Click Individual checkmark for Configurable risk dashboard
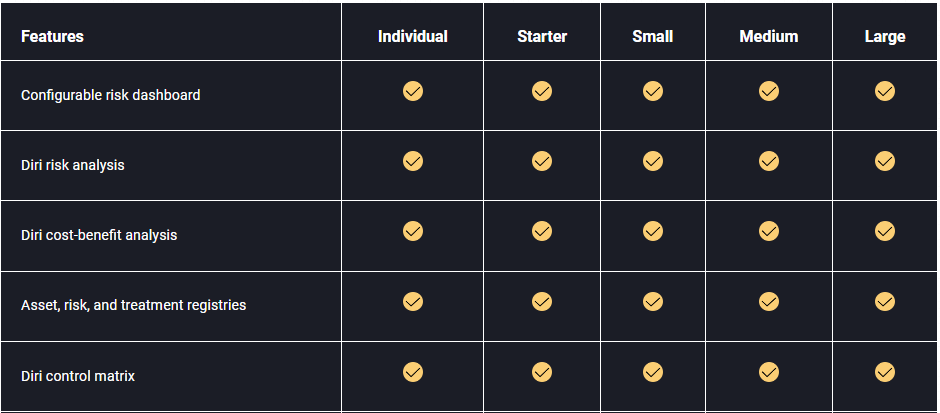The height and width of the screenshot is (413, 940). point(412,91)
